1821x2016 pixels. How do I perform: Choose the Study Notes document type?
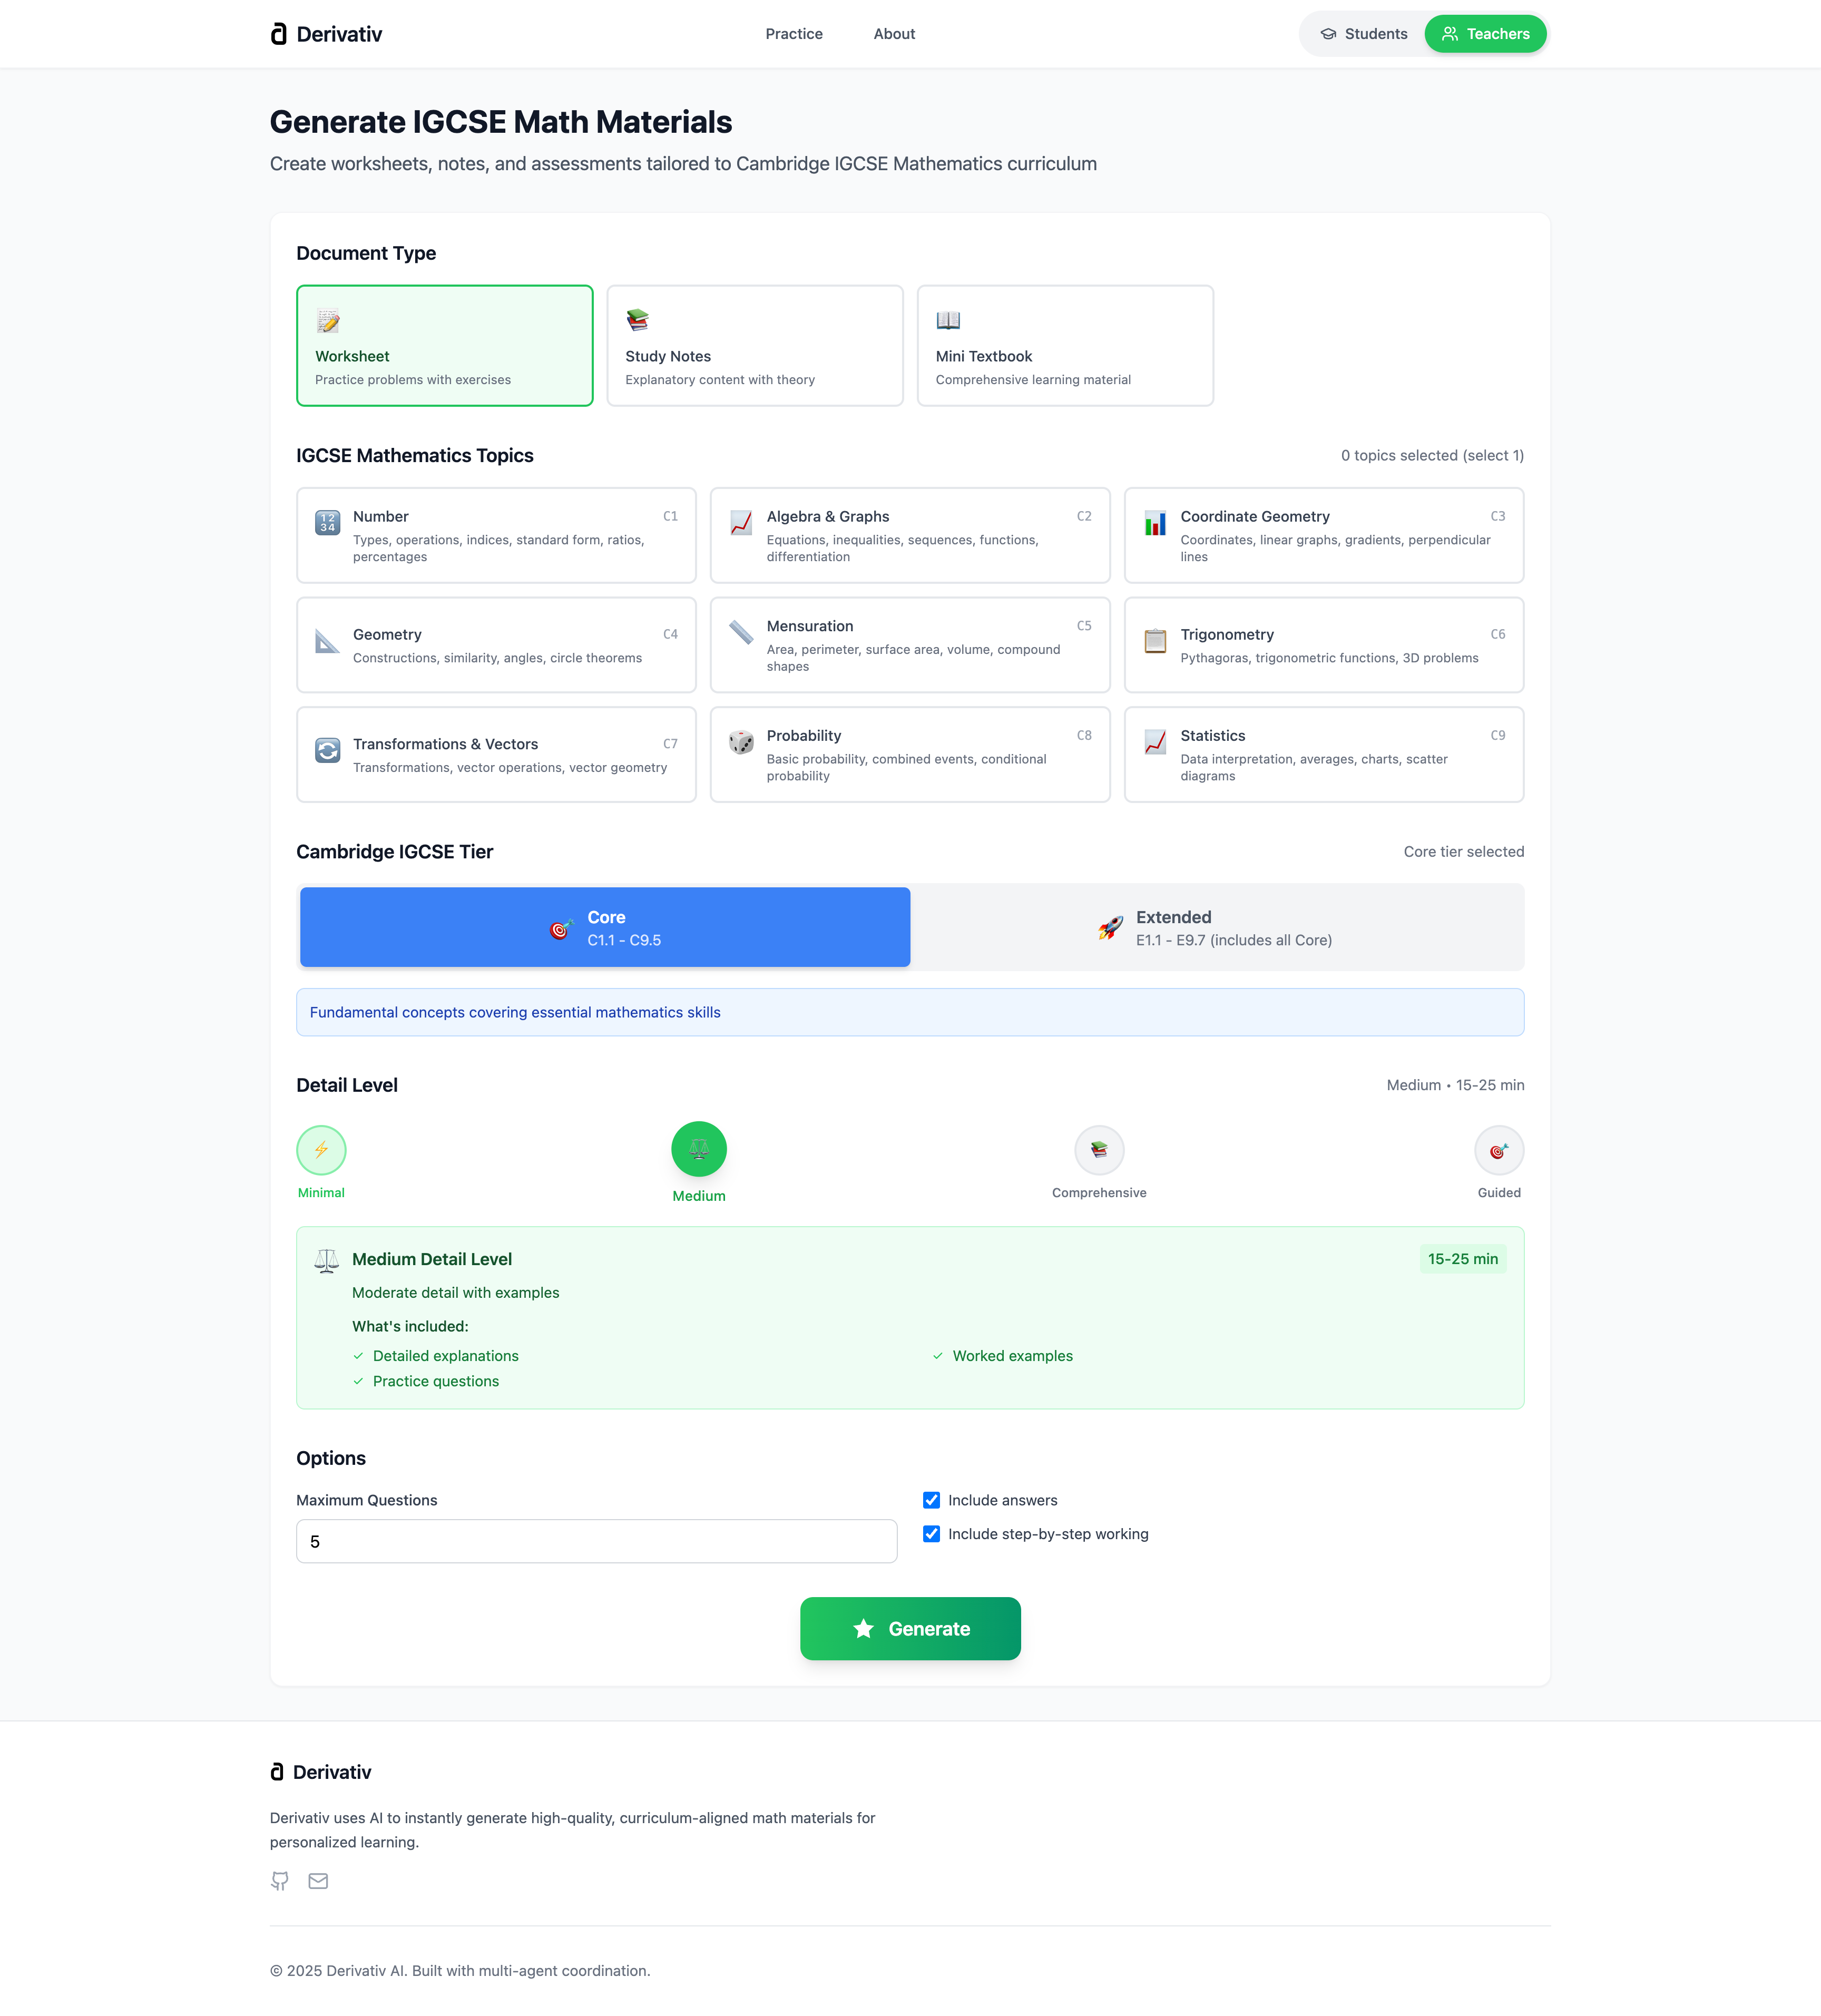755,346
